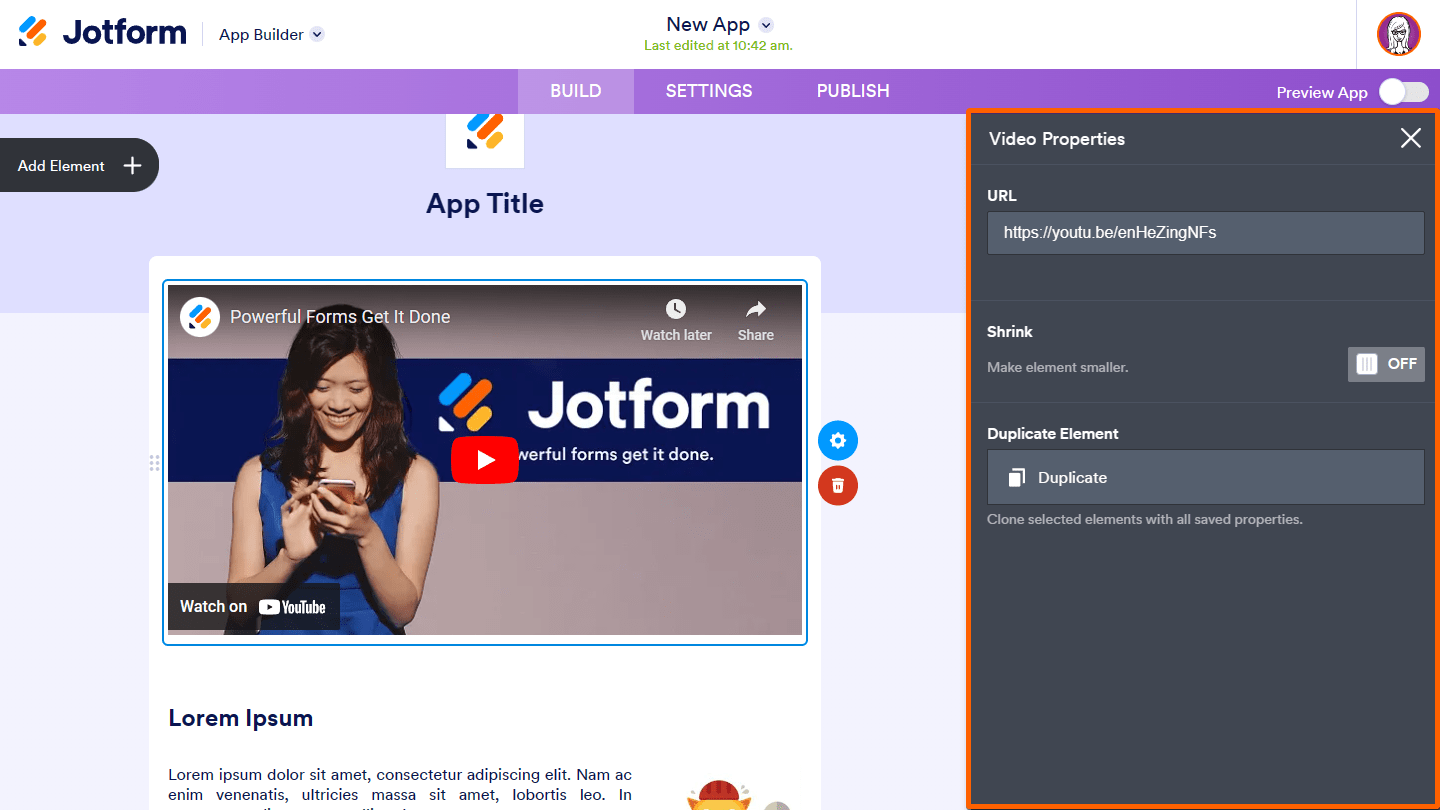Click the 'Make element smaller.' description
The width and height of the screenshot is (1440, 810).
click(1058, 367)
